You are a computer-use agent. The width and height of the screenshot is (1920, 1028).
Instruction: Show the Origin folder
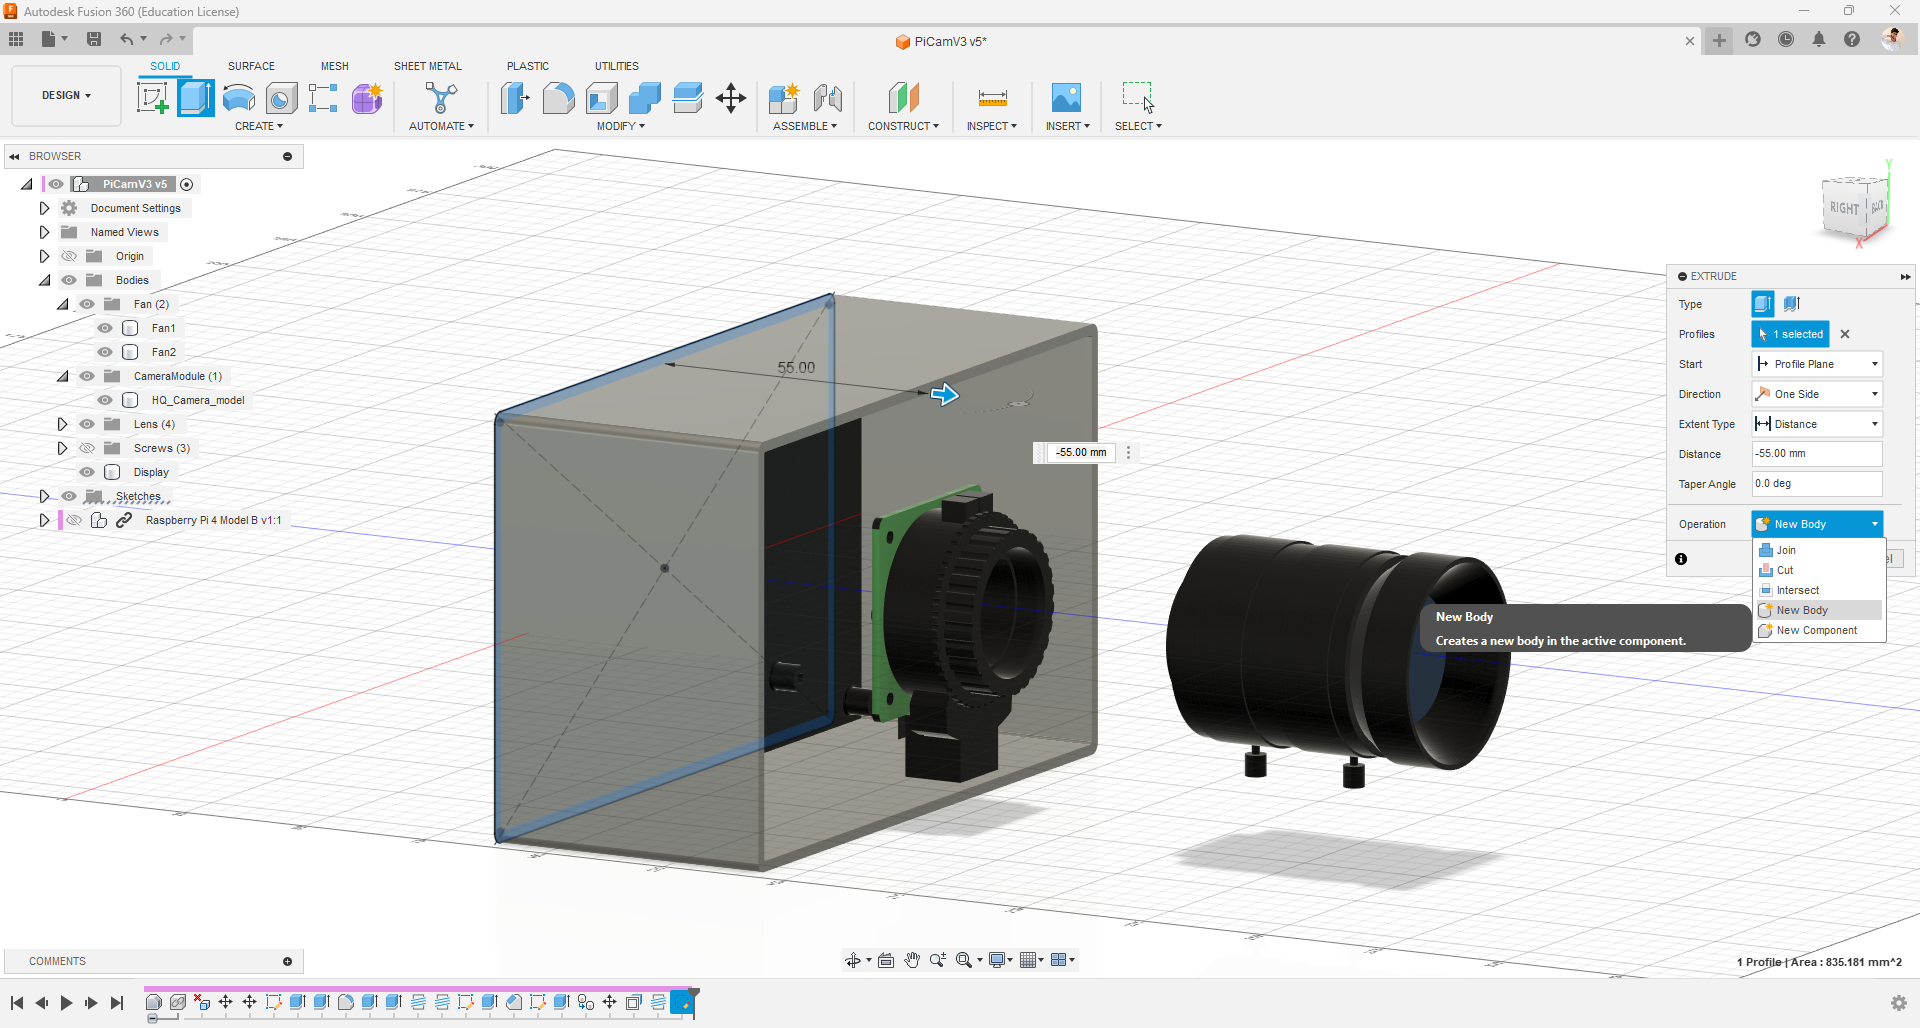point(69,256)
